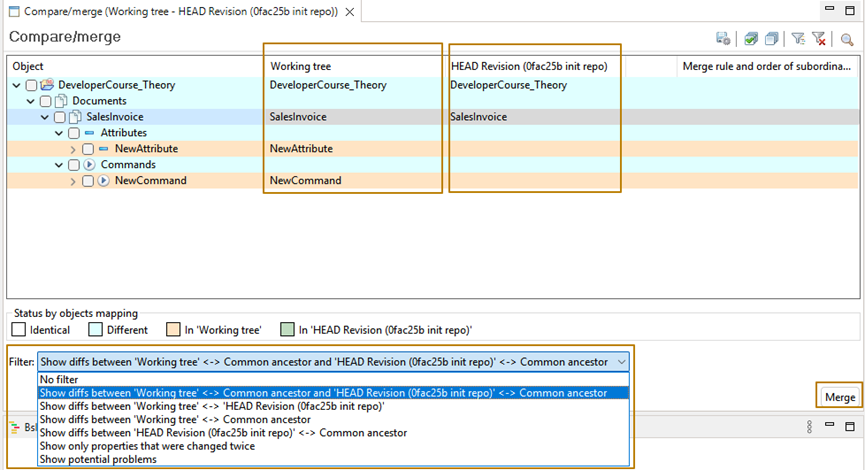Image resolution: width=865 pixels, height=470 pixels.
Task: Click the SalesInvoice document icon in tree
Action: pyautogui.click(x=75, y=117)
